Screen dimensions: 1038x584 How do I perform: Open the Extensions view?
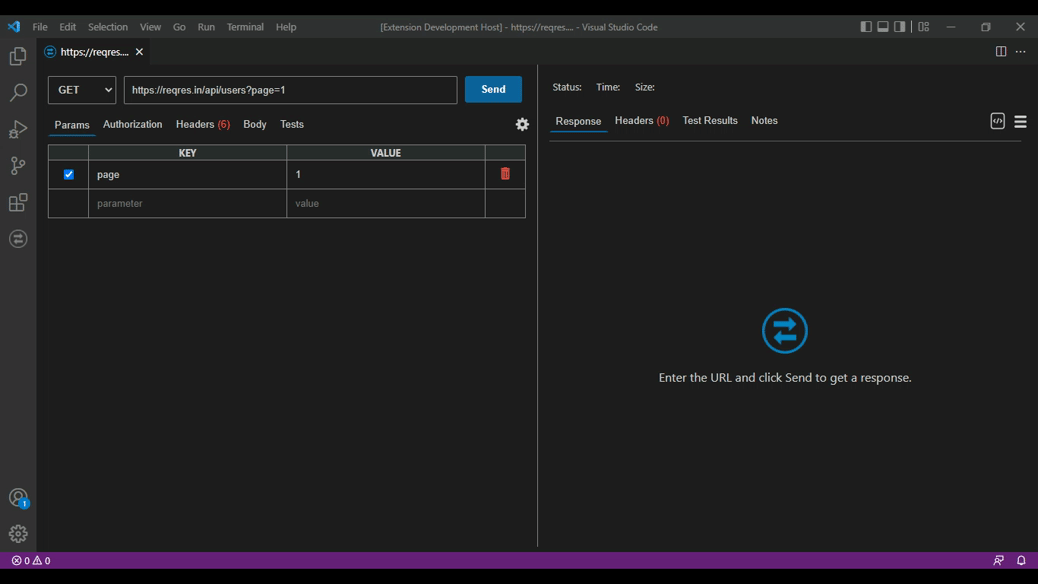pyautogui.click(x=18, y=203)
